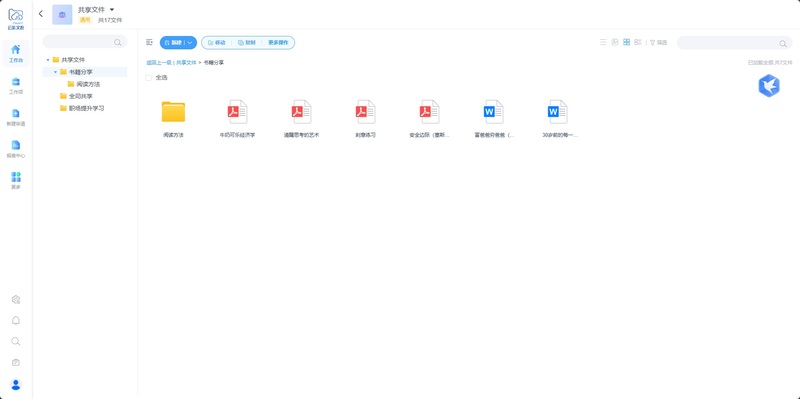Open 清醒思考的艺术 PDF file

click(302, 111)
